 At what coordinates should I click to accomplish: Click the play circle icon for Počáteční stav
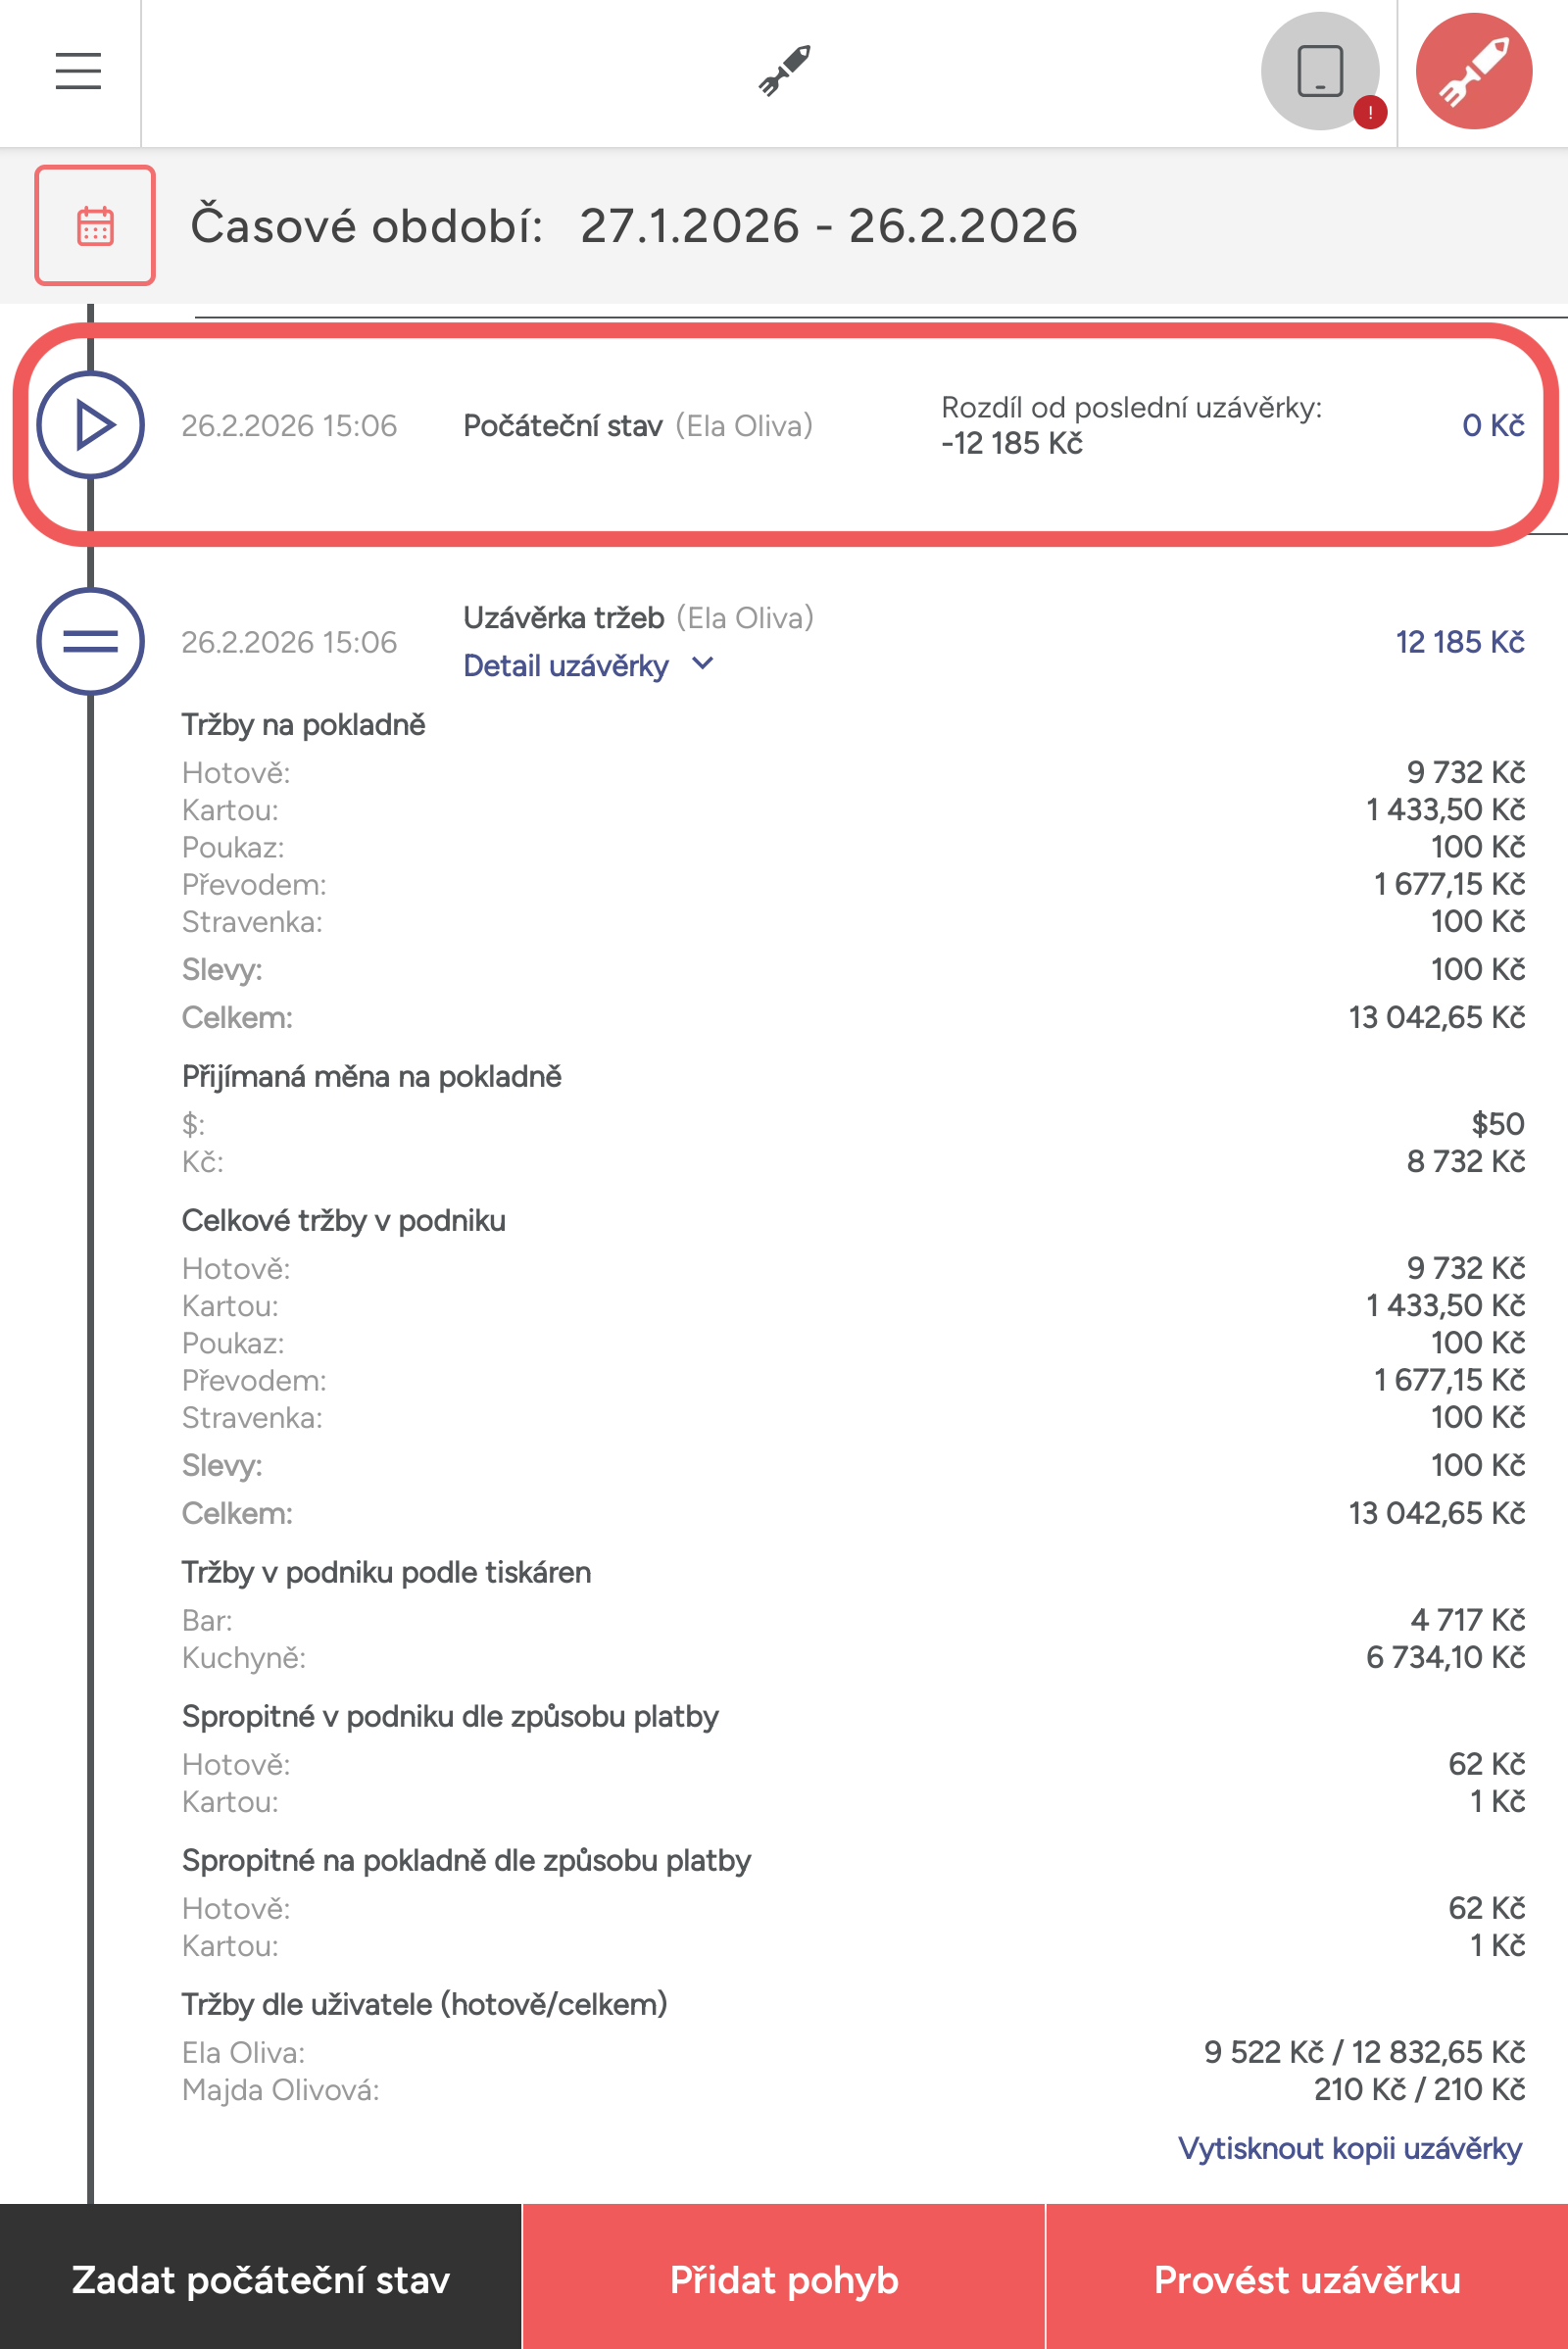(x=91, y=425)
